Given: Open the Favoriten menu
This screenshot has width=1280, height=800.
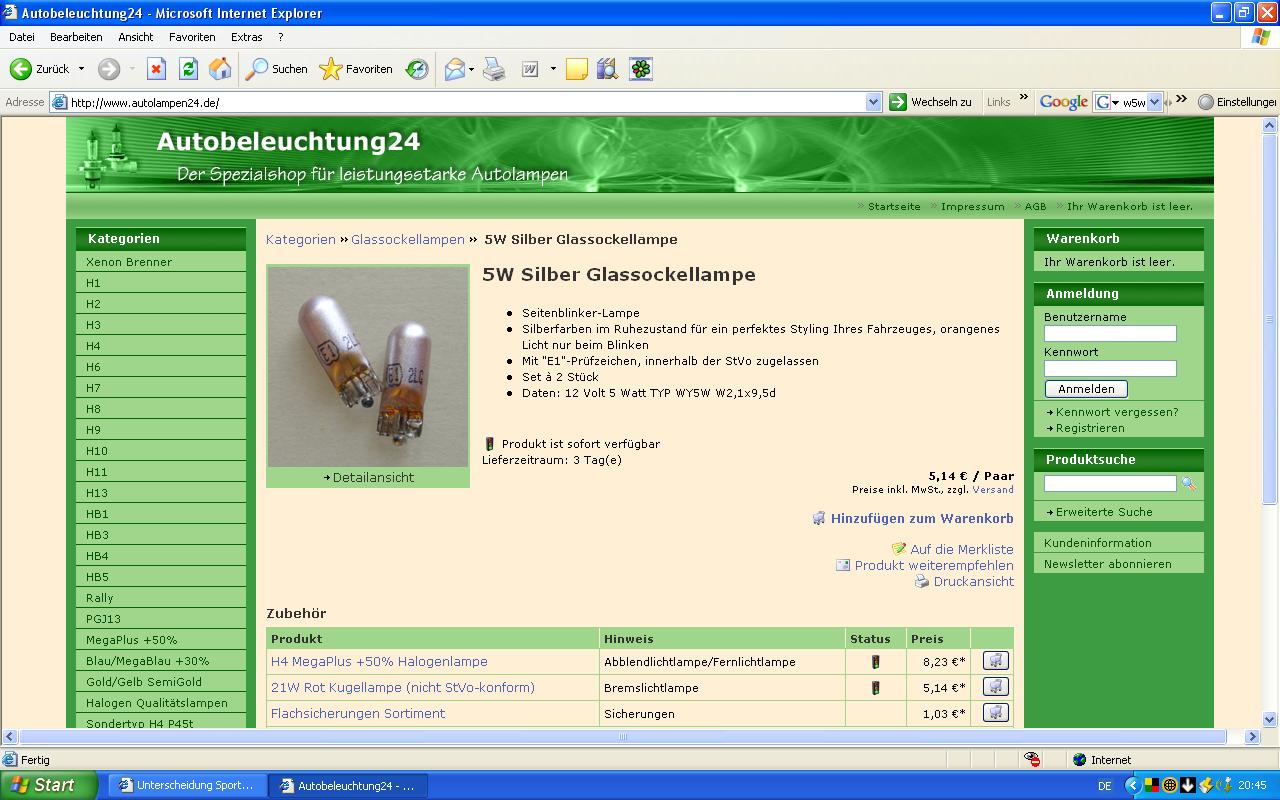Looking at the screenshot, I should (x=192, y=37).
